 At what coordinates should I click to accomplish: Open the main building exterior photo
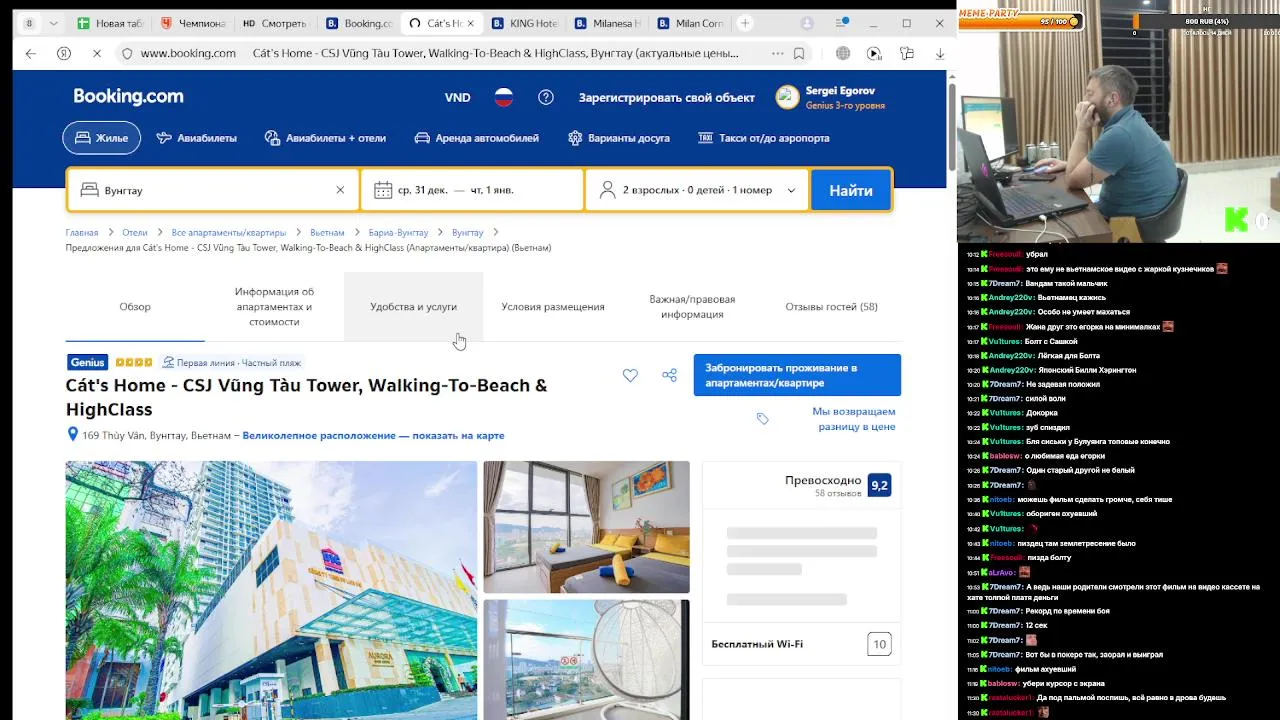click(x=271, y=590)
